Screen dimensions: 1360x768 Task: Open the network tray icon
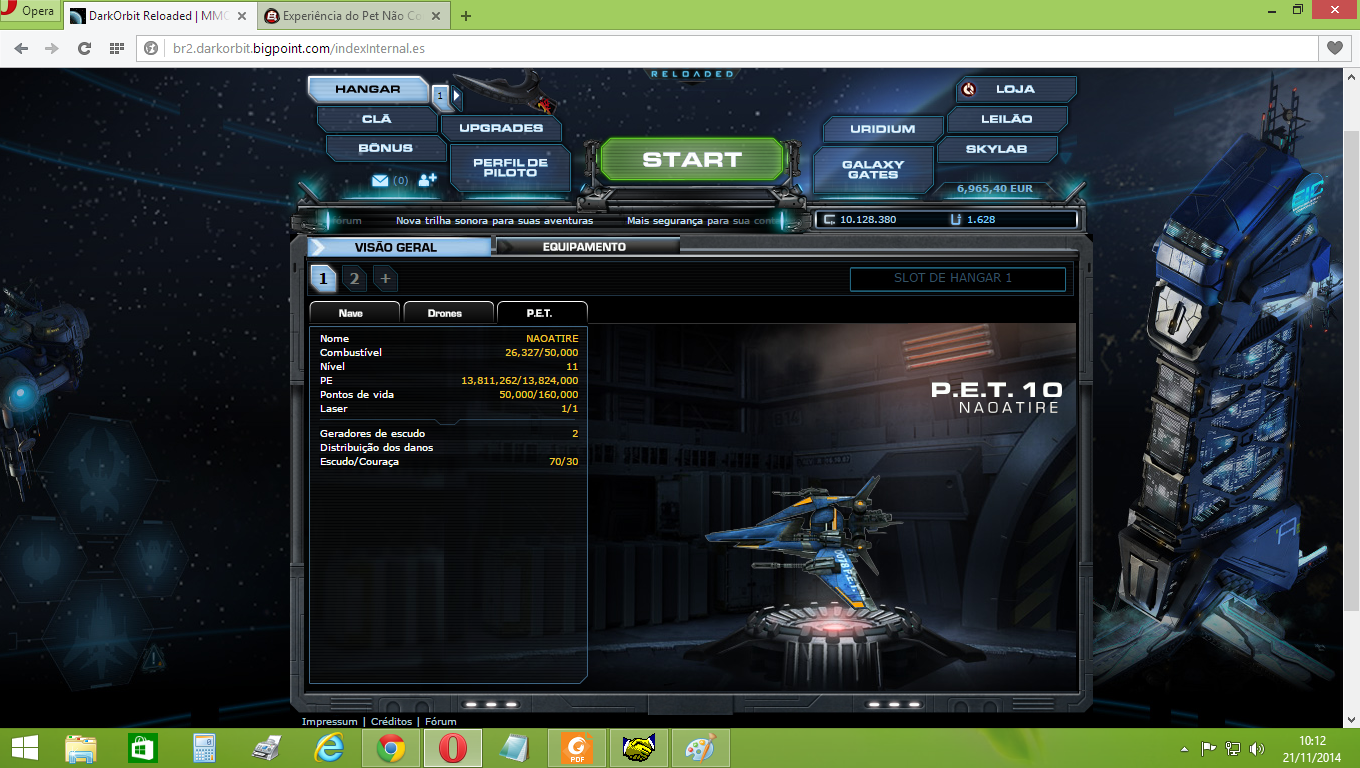[x=1233, y=748]
